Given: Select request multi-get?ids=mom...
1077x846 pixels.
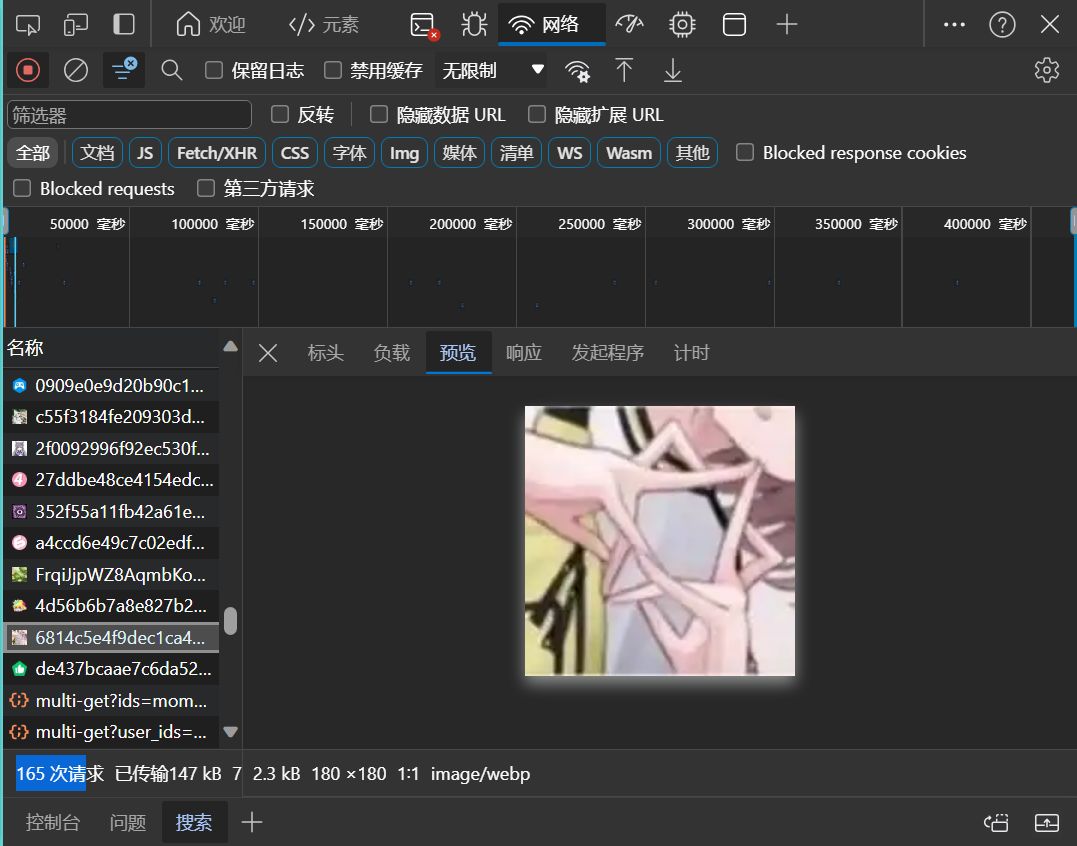Looking at the screenshot, I should [x=111, y=701].
